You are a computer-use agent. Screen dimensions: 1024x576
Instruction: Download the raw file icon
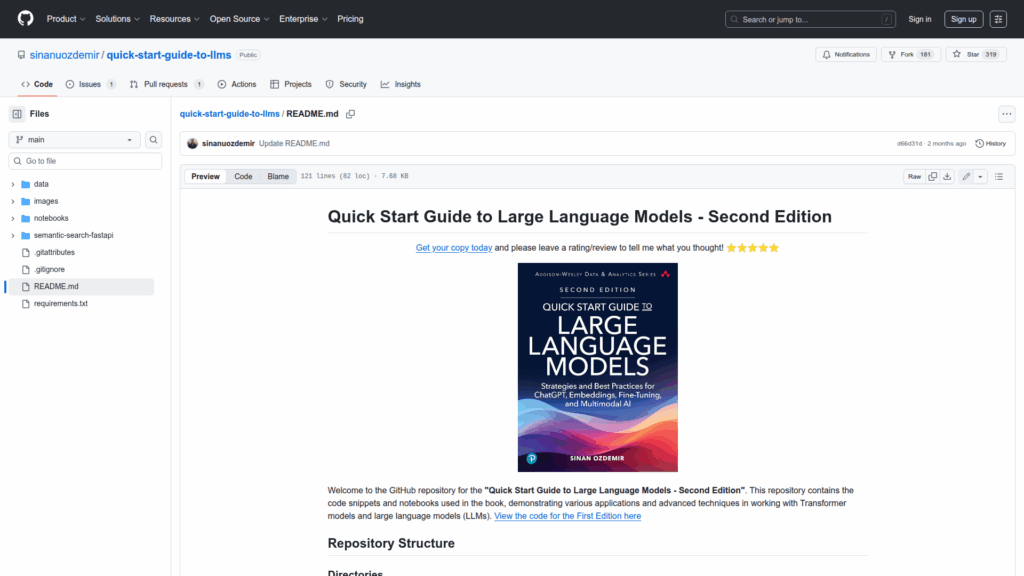948,176
